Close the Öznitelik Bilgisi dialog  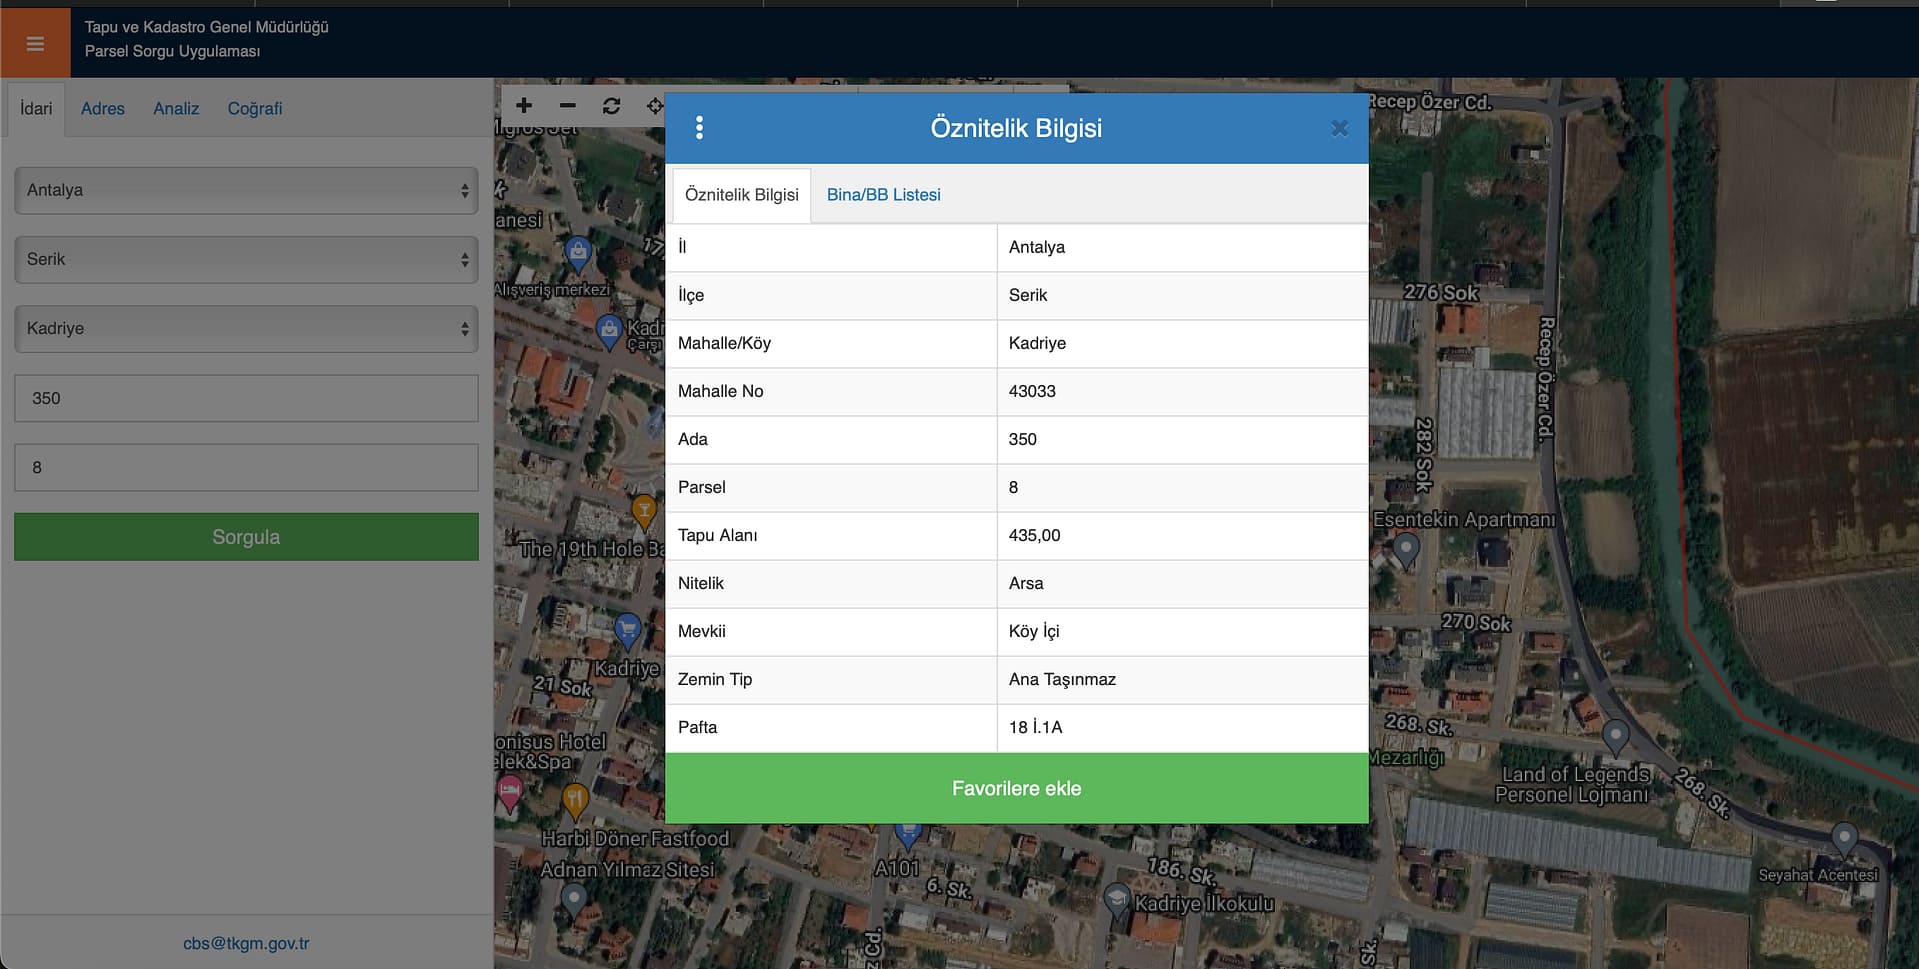(x=1339, y=128)
